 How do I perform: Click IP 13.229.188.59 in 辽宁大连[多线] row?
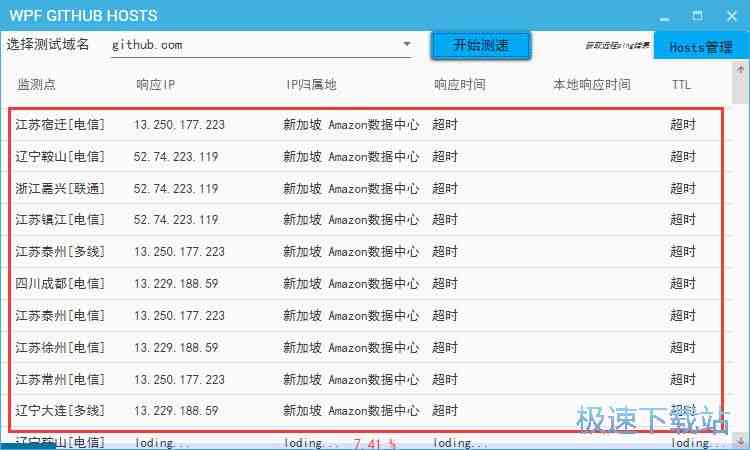coord(176,411)
